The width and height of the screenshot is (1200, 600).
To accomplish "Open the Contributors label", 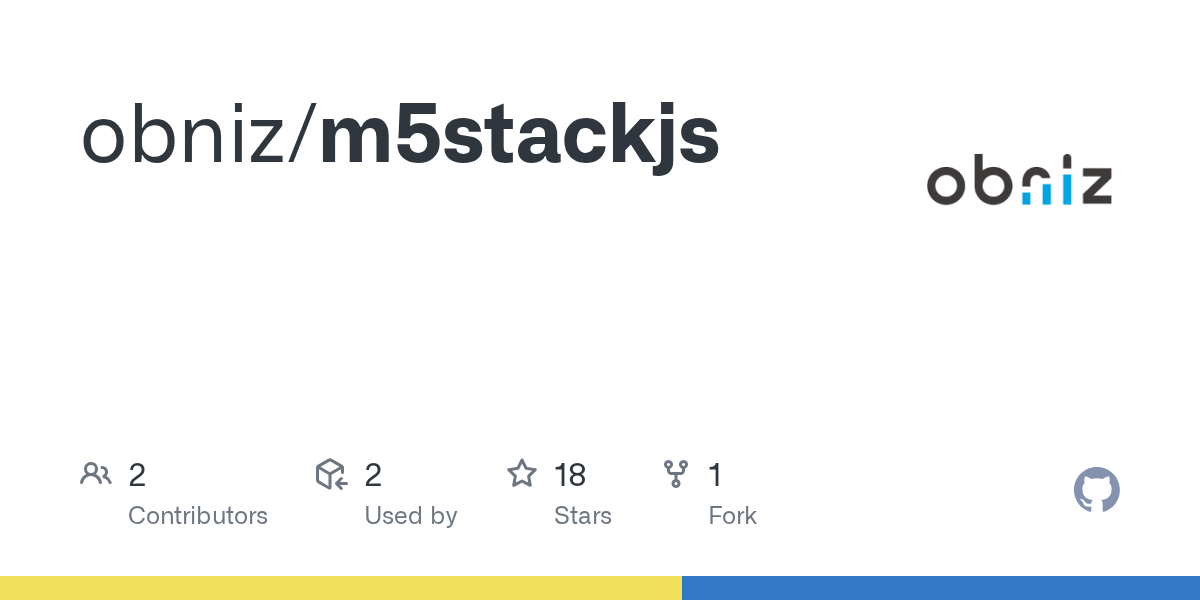I will (x=198, y=516).
